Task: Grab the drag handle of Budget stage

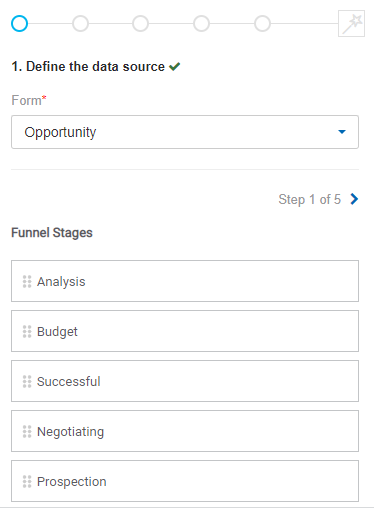Action: (27, 332)
